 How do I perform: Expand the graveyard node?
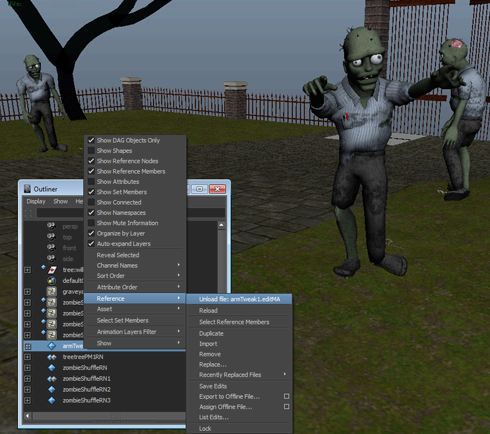[28, 292]
